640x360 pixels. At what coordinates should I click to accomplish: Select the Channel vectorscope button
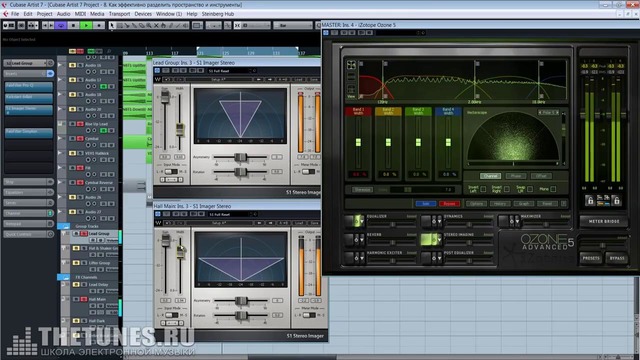pyautogui.click(x=490, y=176)
